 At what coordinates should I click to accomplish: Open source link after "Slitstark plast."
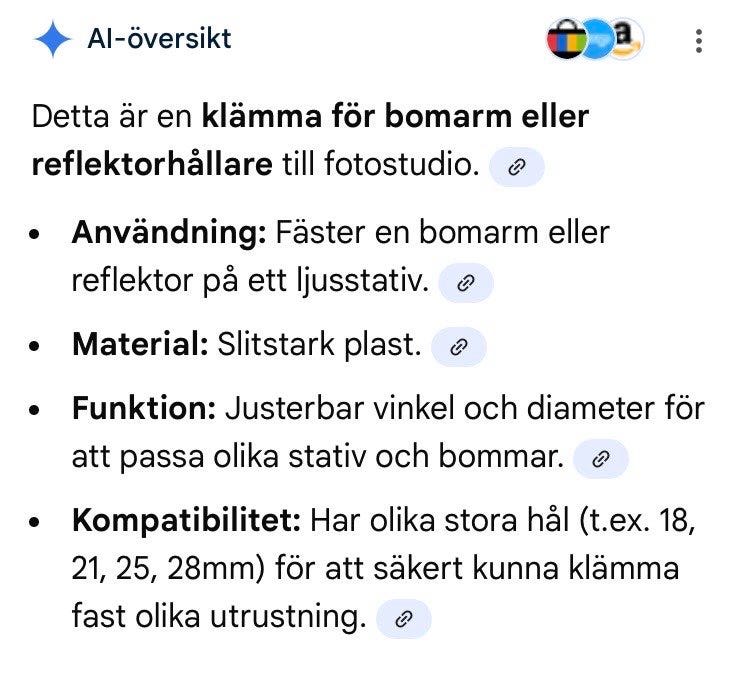[x=459, y=347]
